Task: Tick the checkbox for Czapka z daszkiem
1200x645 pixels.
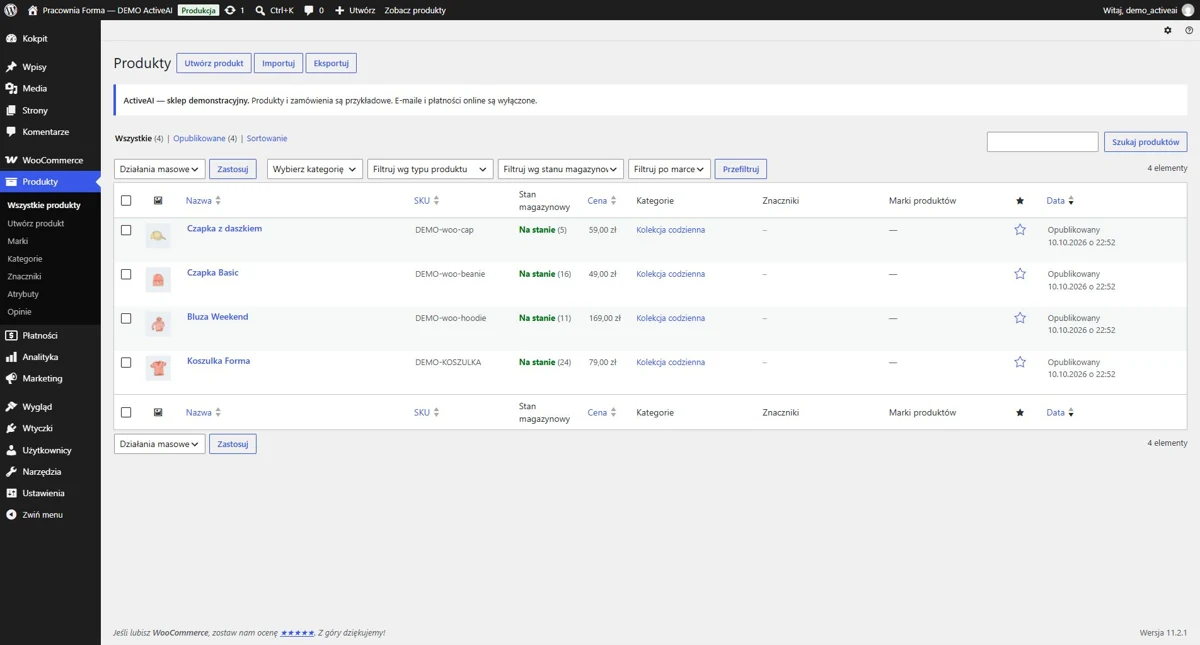Action: point(126,230)
